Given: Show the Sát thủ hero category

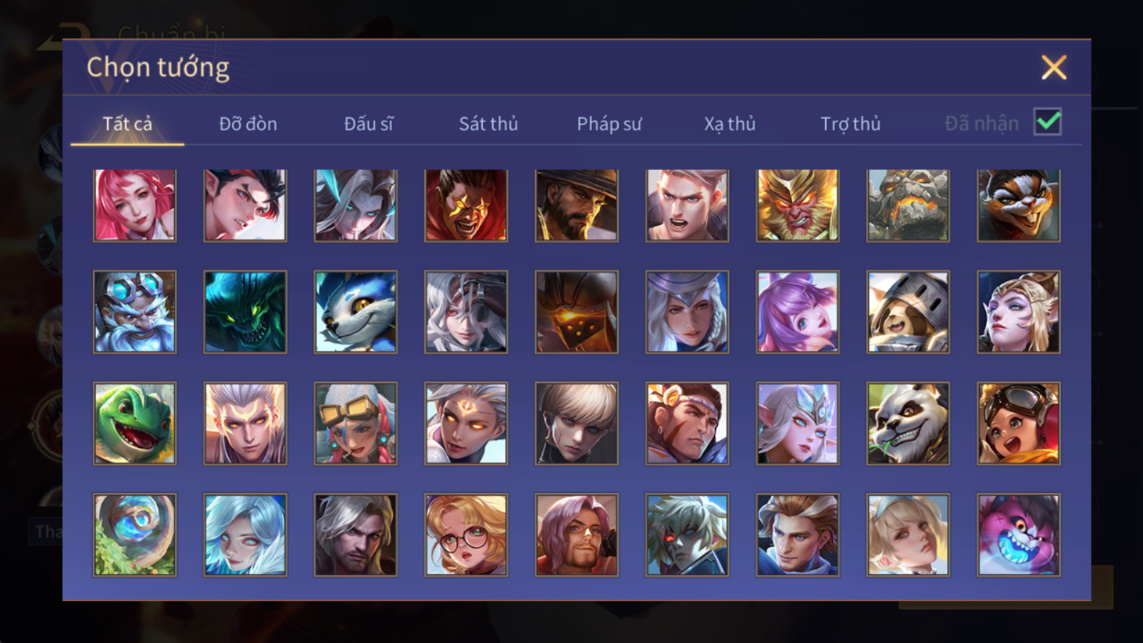Looking at the screenshot, I should [x=488, y=124].
